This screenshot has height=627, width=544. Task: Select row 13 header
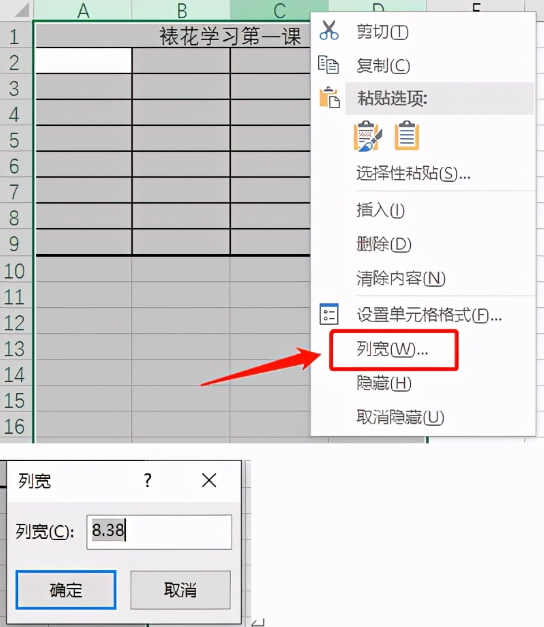(x=14, y=349)
